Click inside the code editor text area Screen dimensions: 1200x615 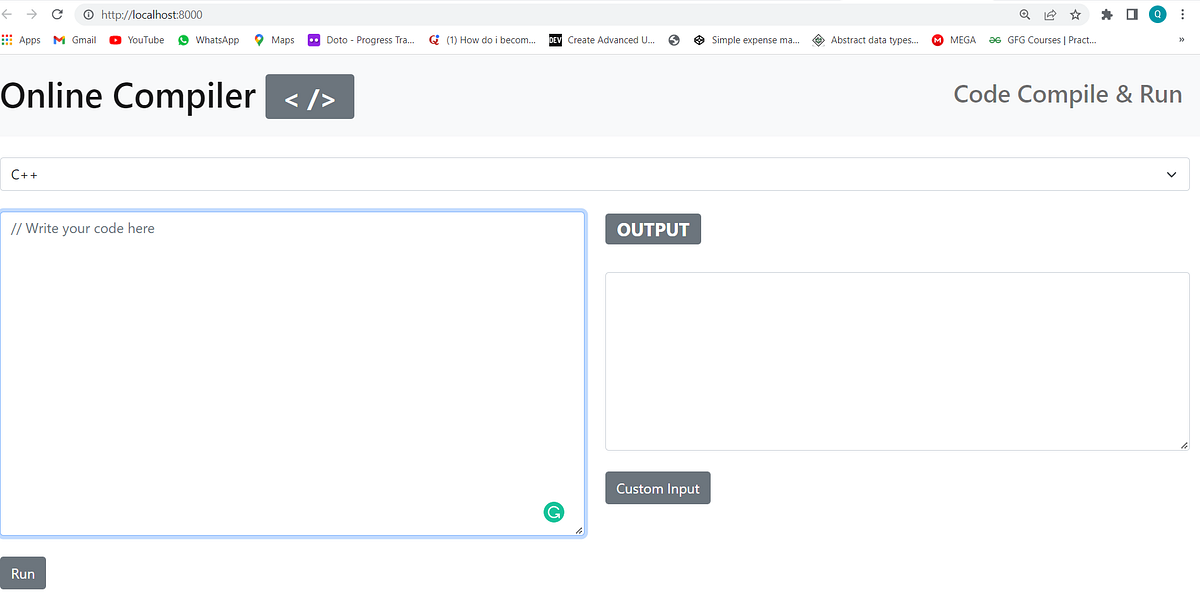[x=293, y=370]
